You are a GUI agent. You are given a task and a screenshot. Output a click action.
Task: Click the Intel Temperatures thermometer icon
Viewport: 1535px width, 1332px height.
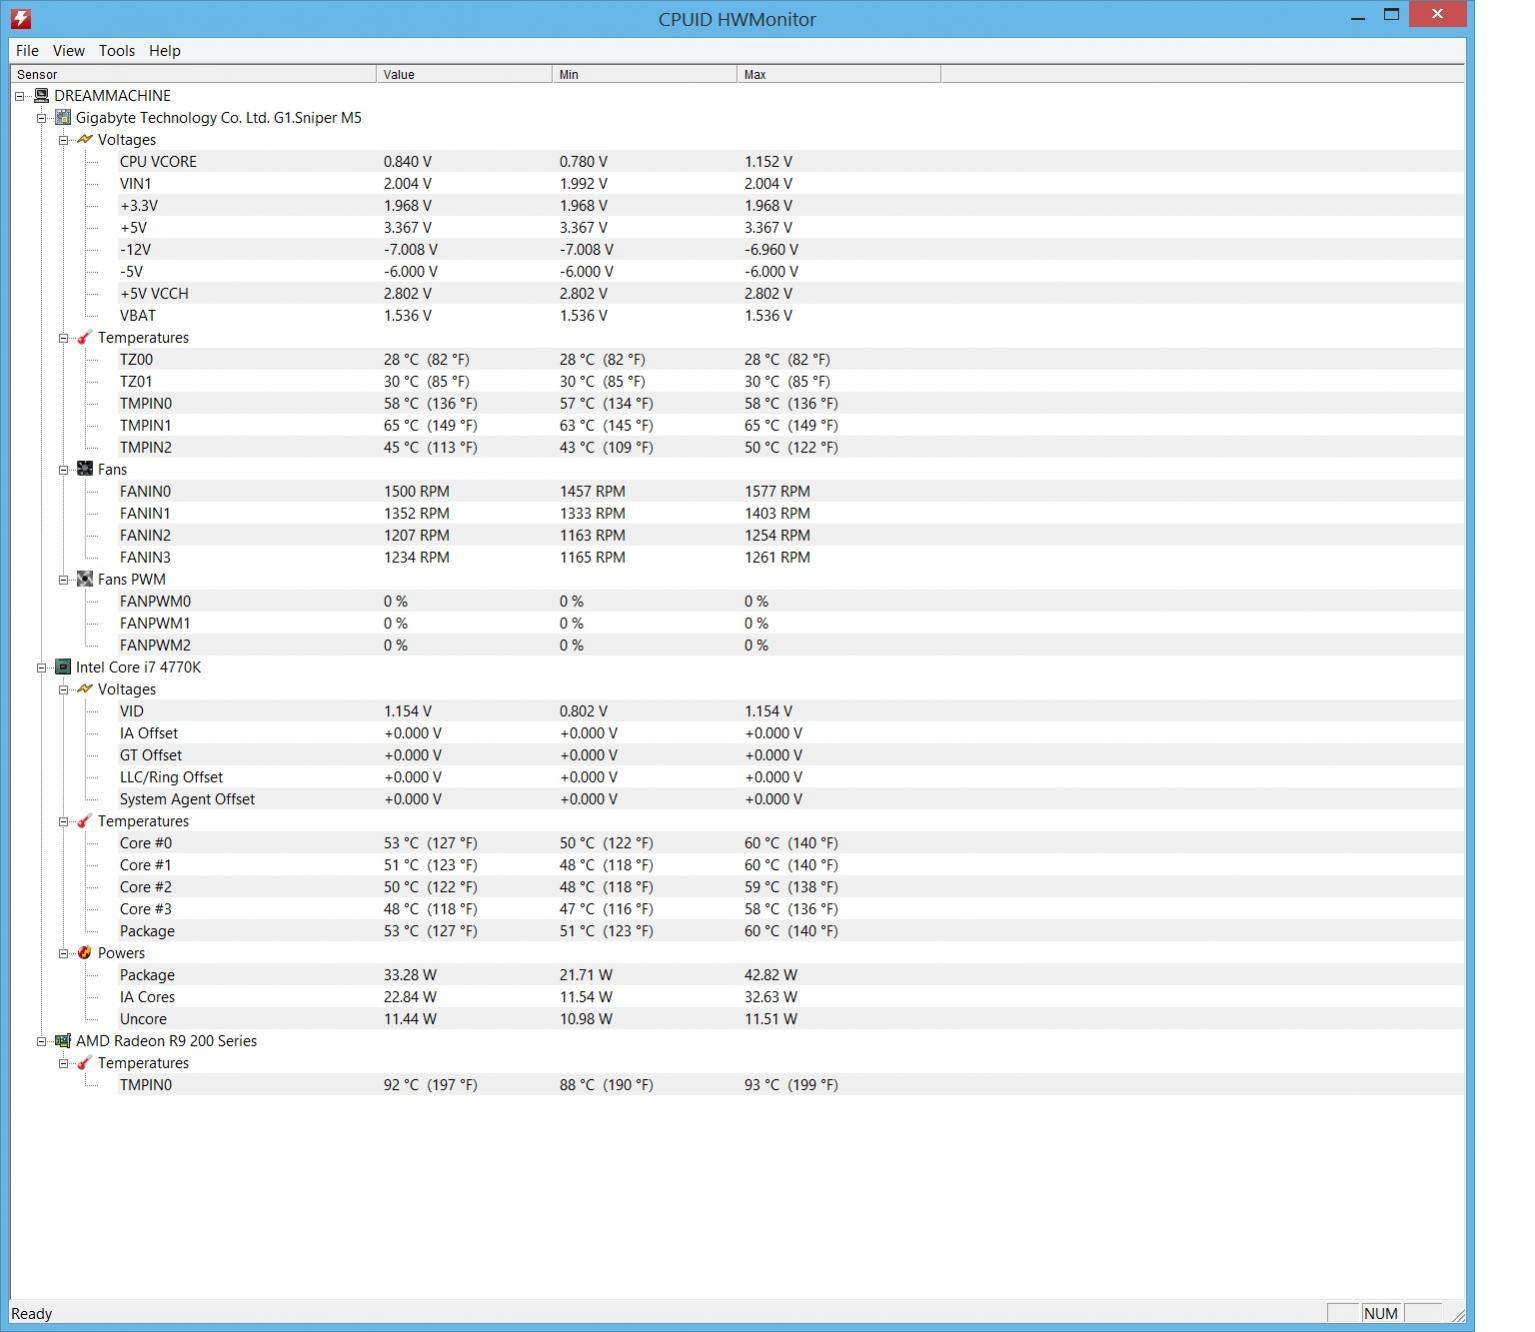pos(85,821)
